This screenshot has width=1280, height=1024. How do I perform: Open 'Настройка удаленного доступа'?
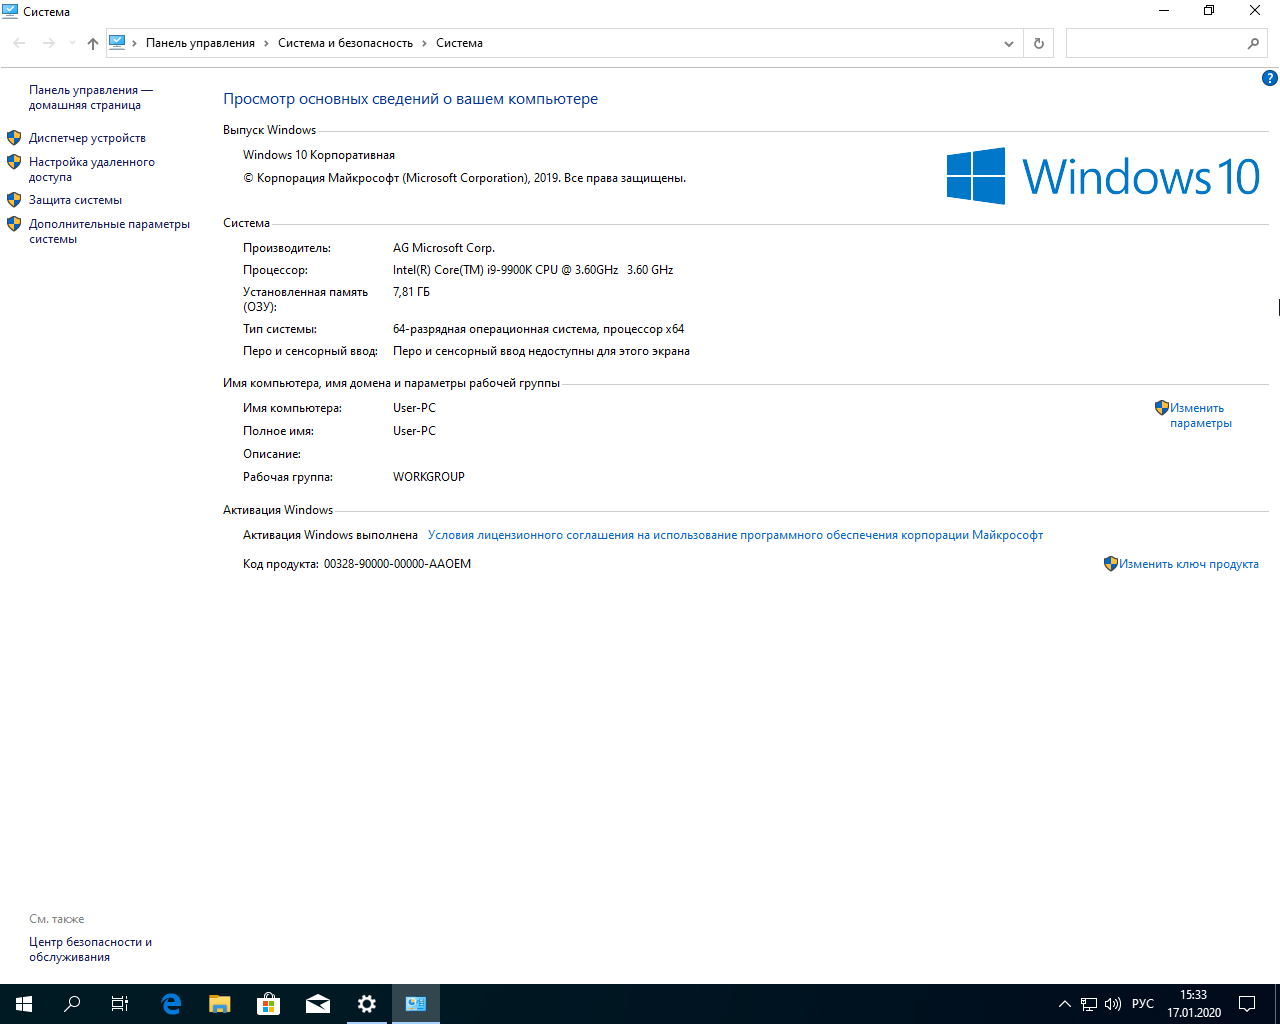92,169
